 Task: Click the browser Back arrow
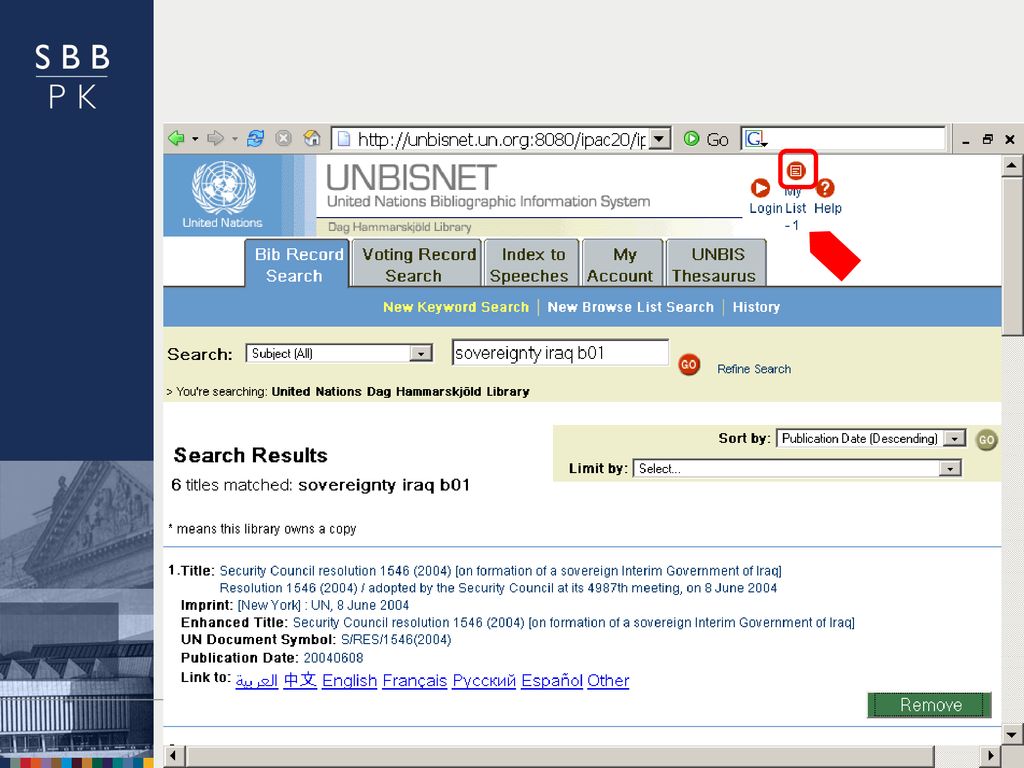pyautogui.click(x=176, y=138)
